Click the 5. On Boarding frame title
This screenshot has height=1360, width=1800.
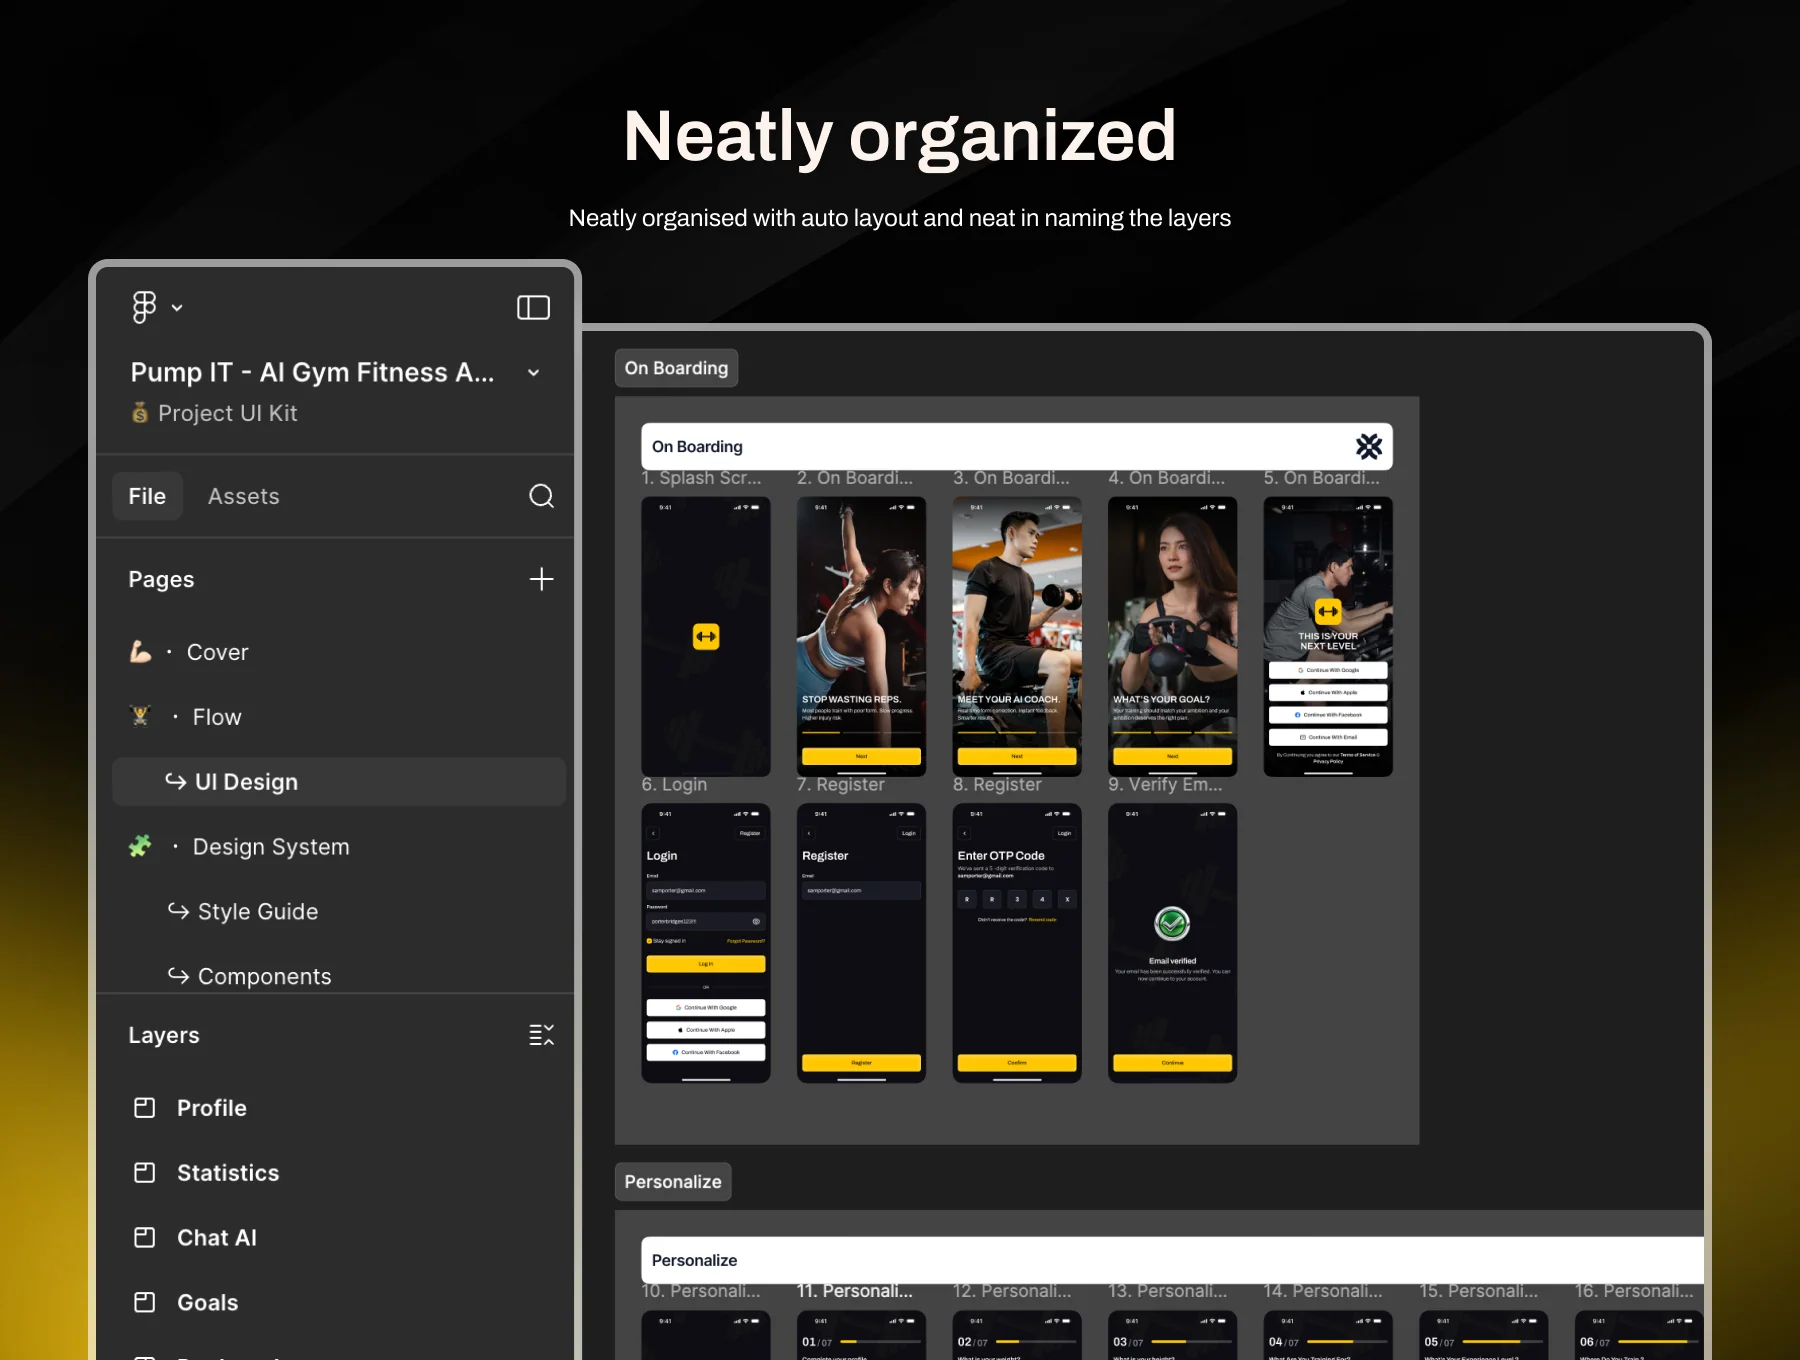click(x=1322, y=478)
